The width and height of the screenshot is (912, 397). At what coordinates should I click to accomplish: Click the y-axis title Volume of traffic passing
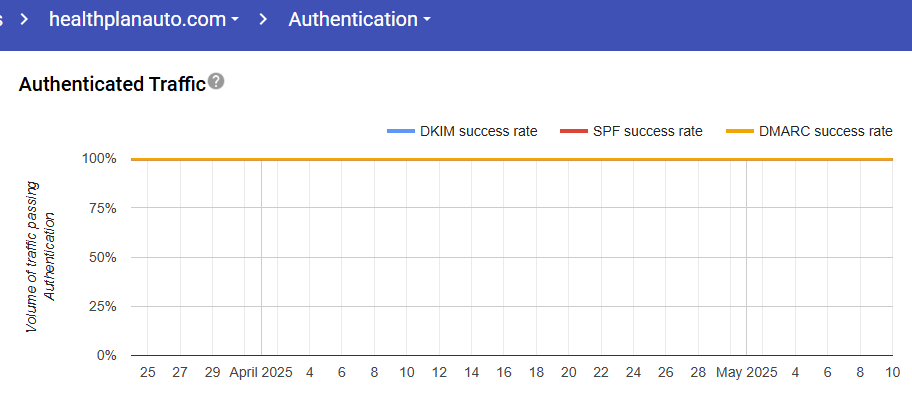(33, 257)
